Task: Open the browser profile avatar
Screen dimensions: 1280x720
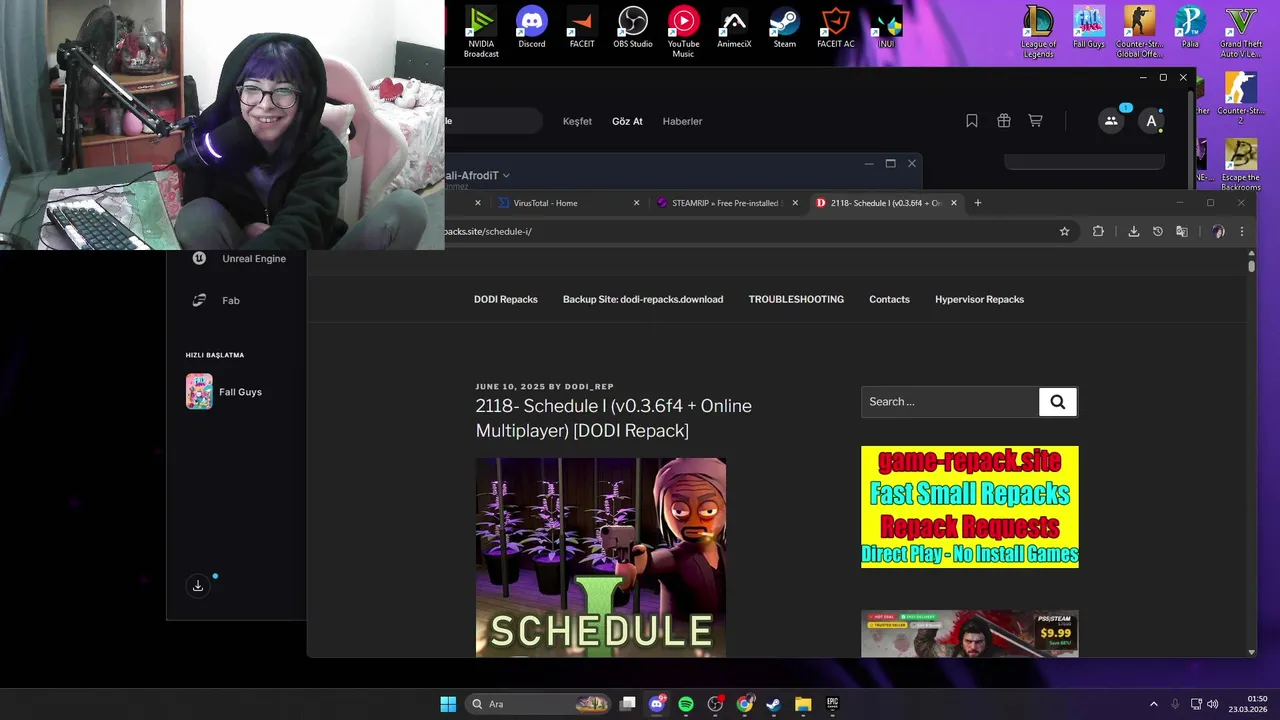Action: (1218, 231)
